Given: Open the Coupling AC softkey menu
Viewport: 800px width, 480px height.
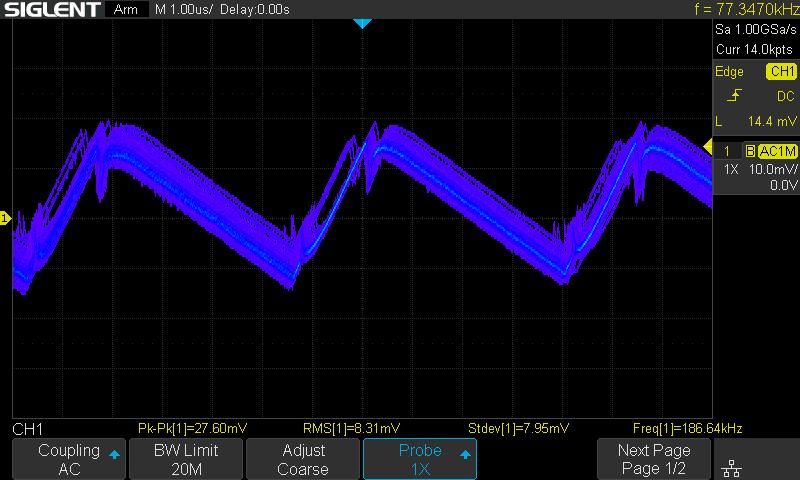Looking at the screenshot, I should pyautogui.click(x=69, y=459).
